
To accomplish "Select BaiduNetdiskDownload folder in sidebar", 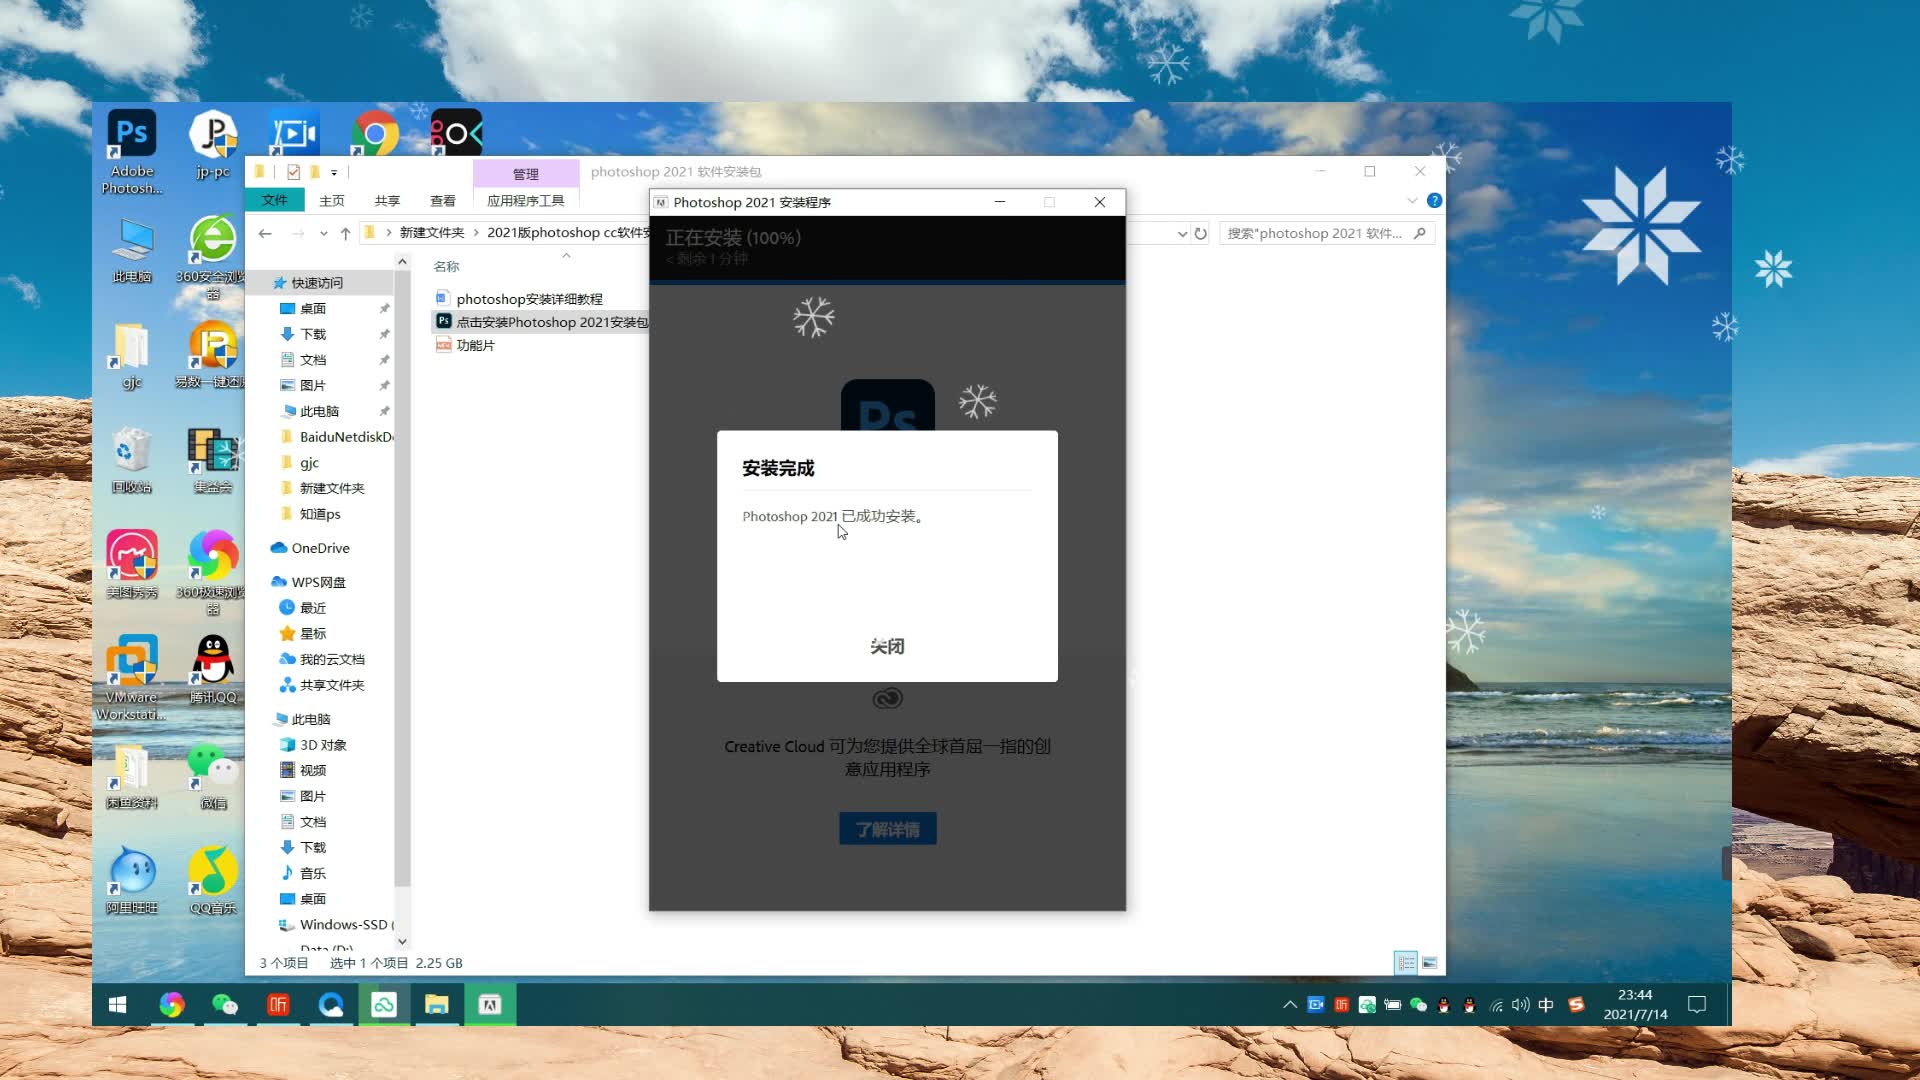I will [337, 437].
